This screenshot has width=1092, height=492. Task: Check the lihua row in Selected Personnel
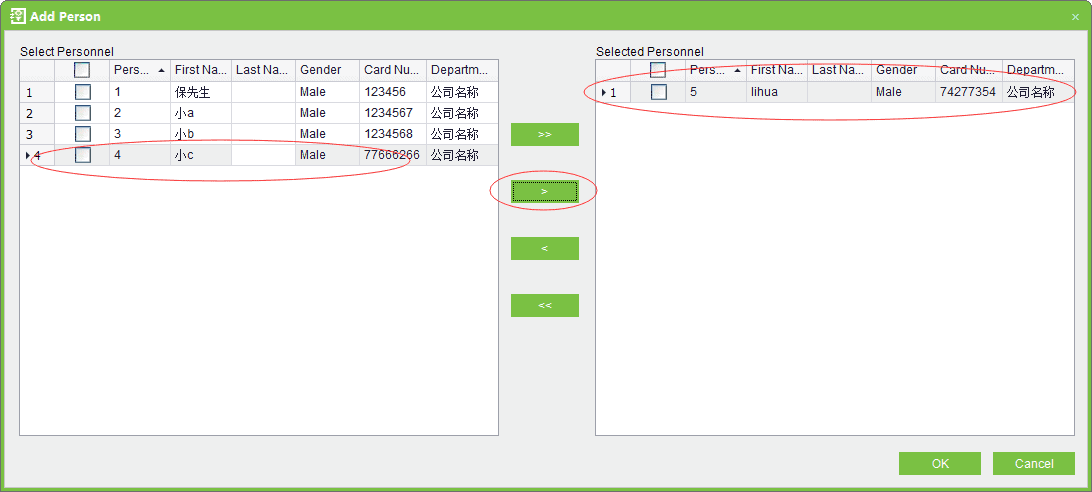pyautogui.click(x=658, y=92)
